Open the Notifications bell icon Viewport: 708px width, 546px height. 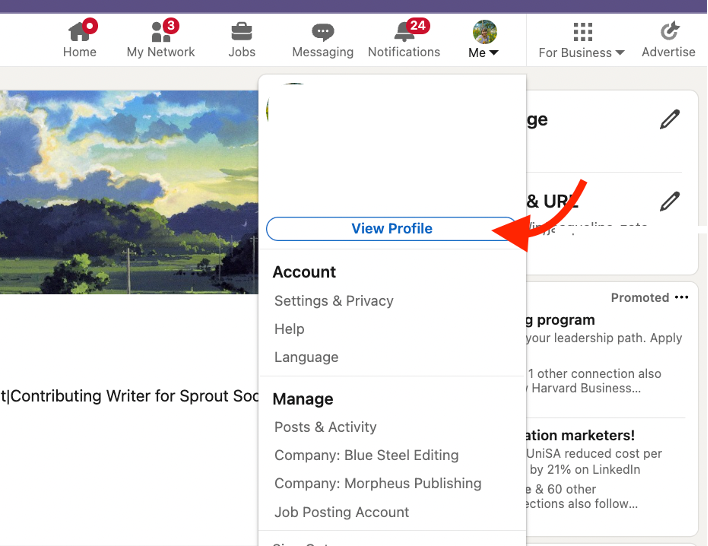(404, 32)
